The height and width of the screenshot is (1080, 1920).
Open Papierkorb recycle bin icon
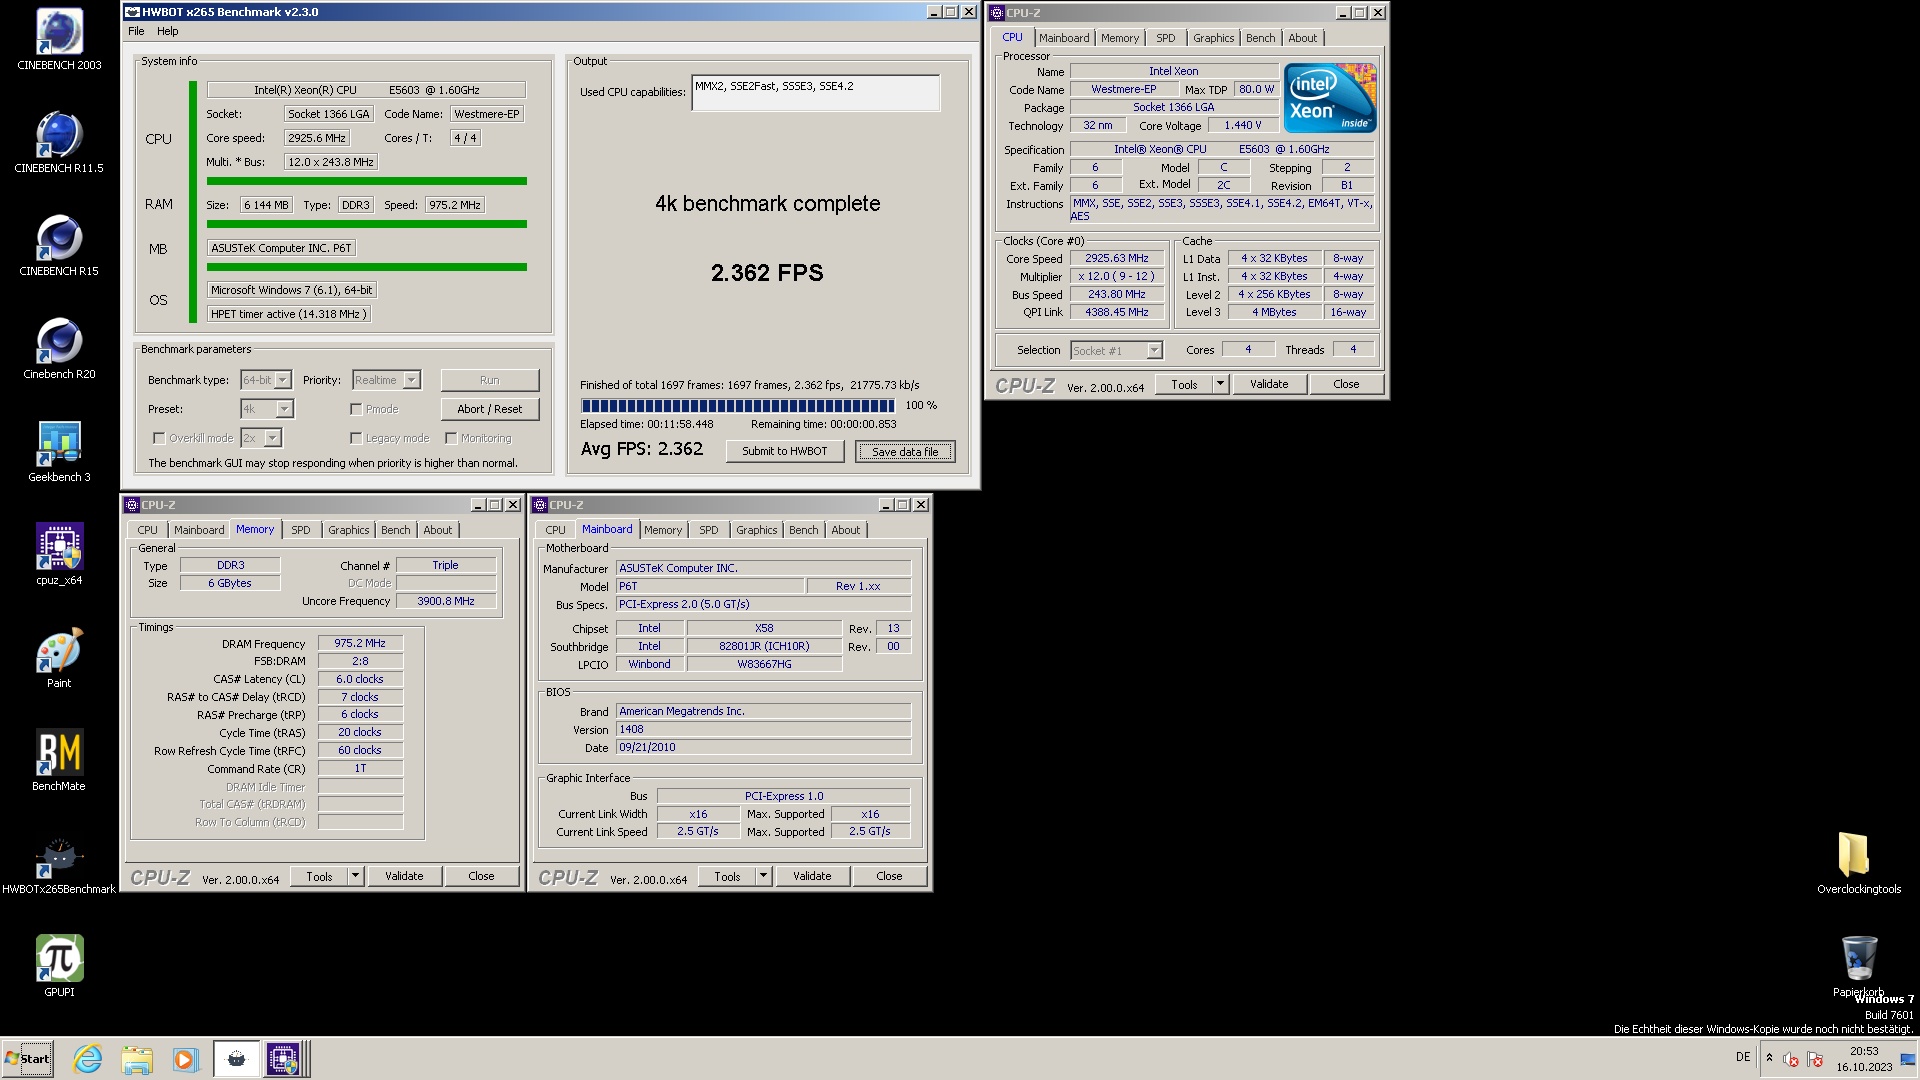tap(1859, 967)
